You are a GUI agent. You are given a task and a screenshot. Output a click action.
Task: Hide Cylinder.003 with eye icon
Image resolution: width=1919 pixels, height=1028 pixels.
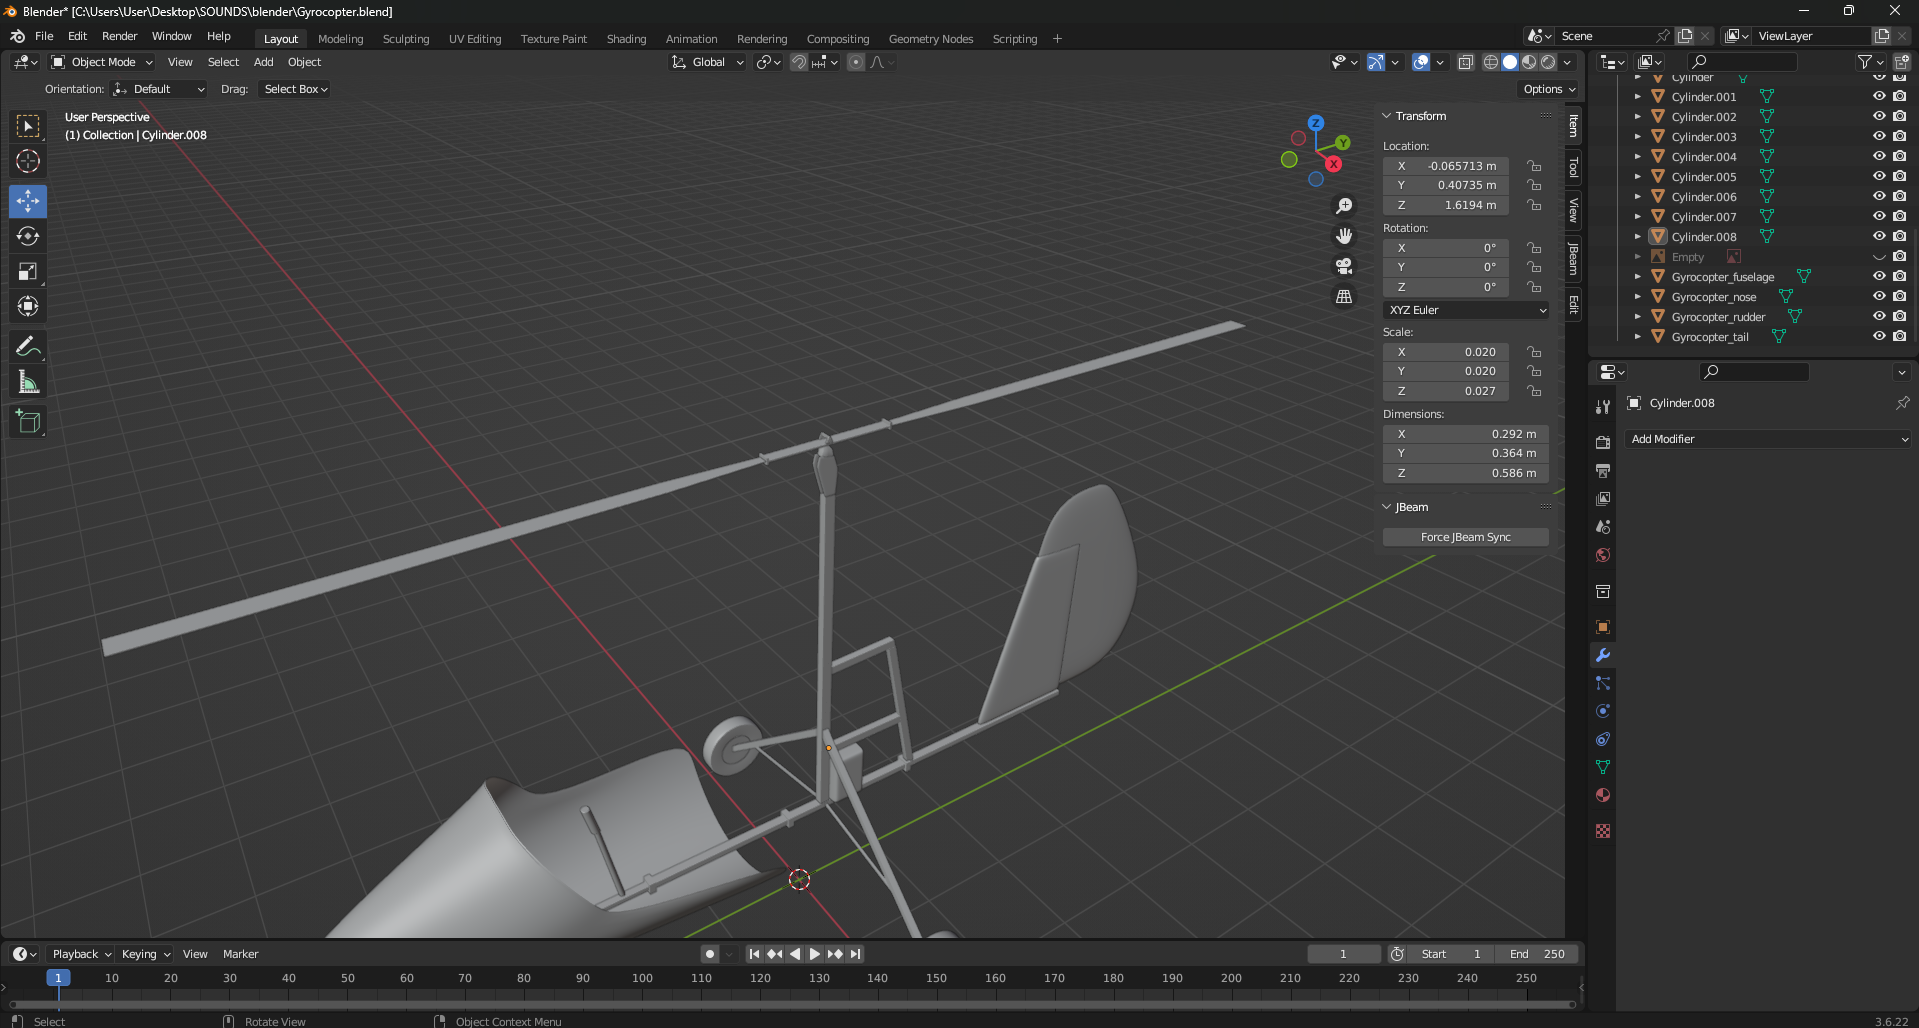coord(1879,136)
